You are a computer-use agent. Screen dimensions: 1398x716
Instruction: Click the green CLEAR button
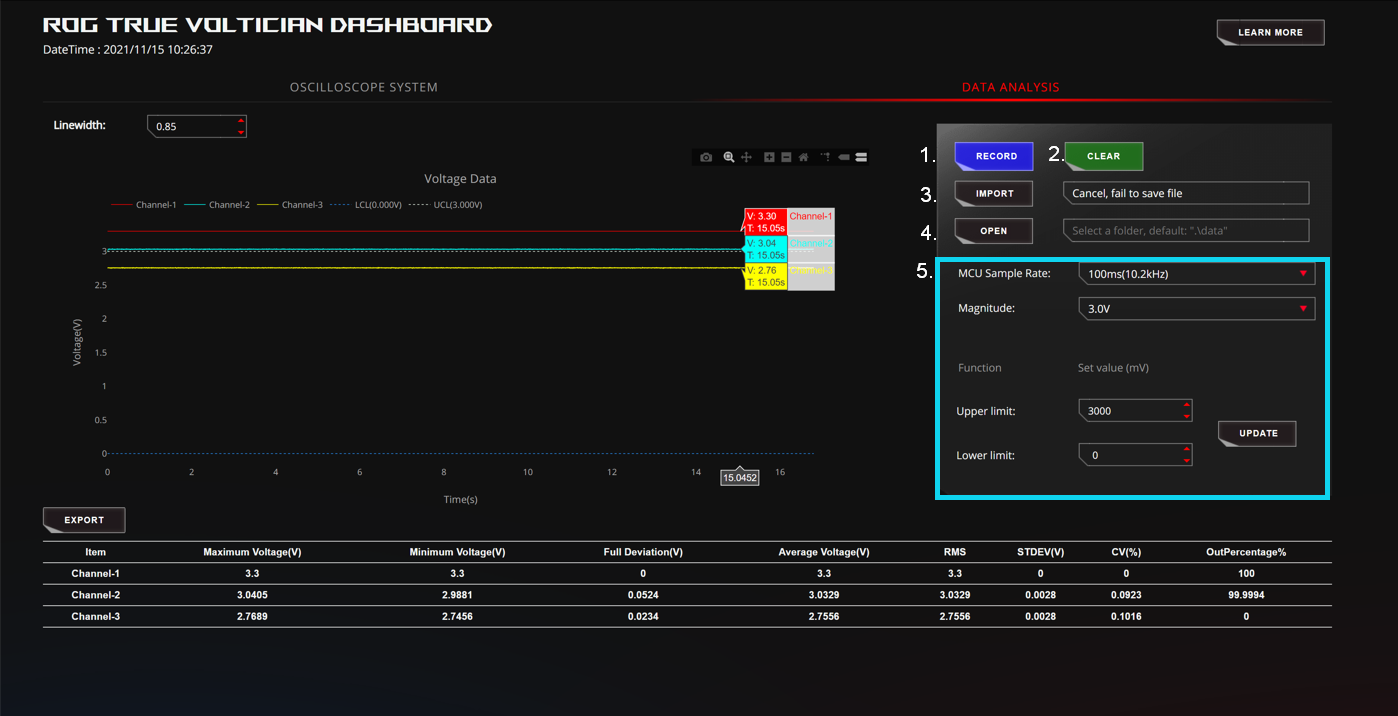1103,156
